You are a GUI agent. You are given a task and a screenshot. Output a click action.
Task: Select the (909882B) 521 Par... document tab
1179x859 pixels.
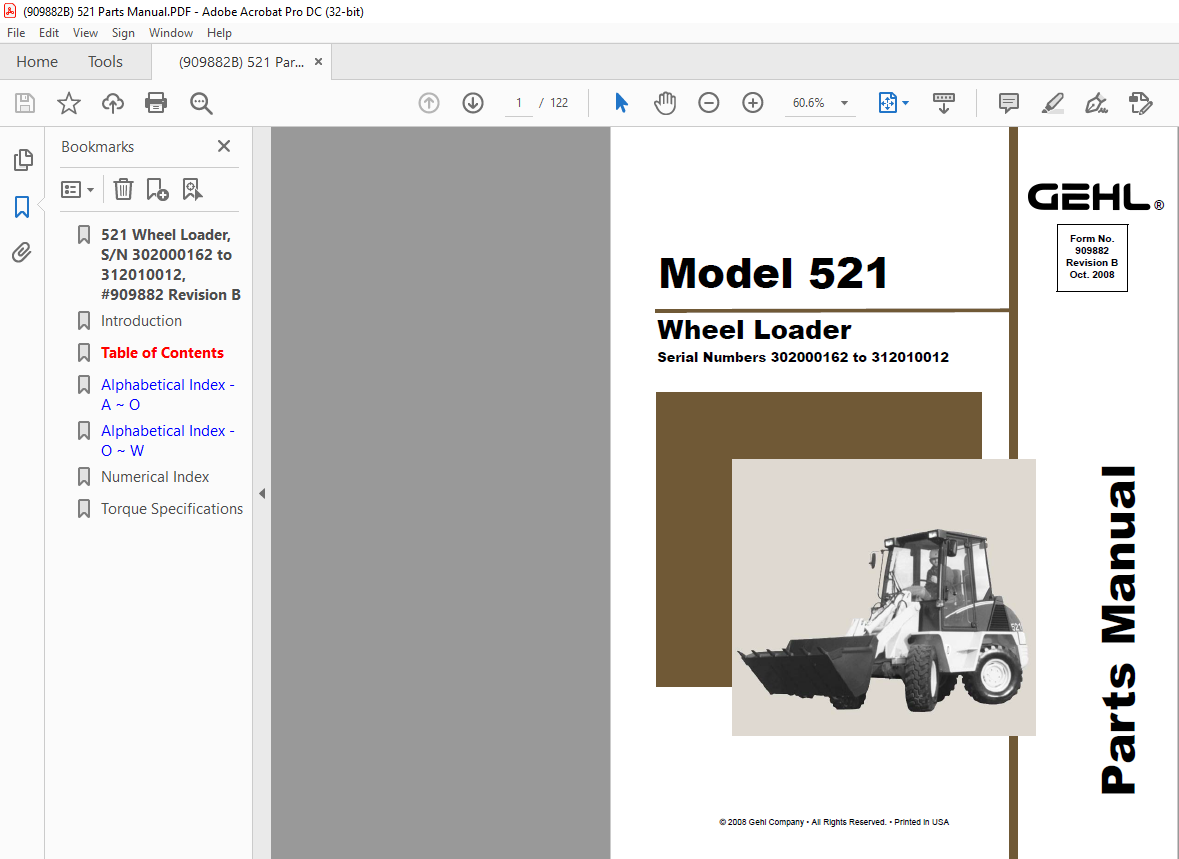[241, 62]
